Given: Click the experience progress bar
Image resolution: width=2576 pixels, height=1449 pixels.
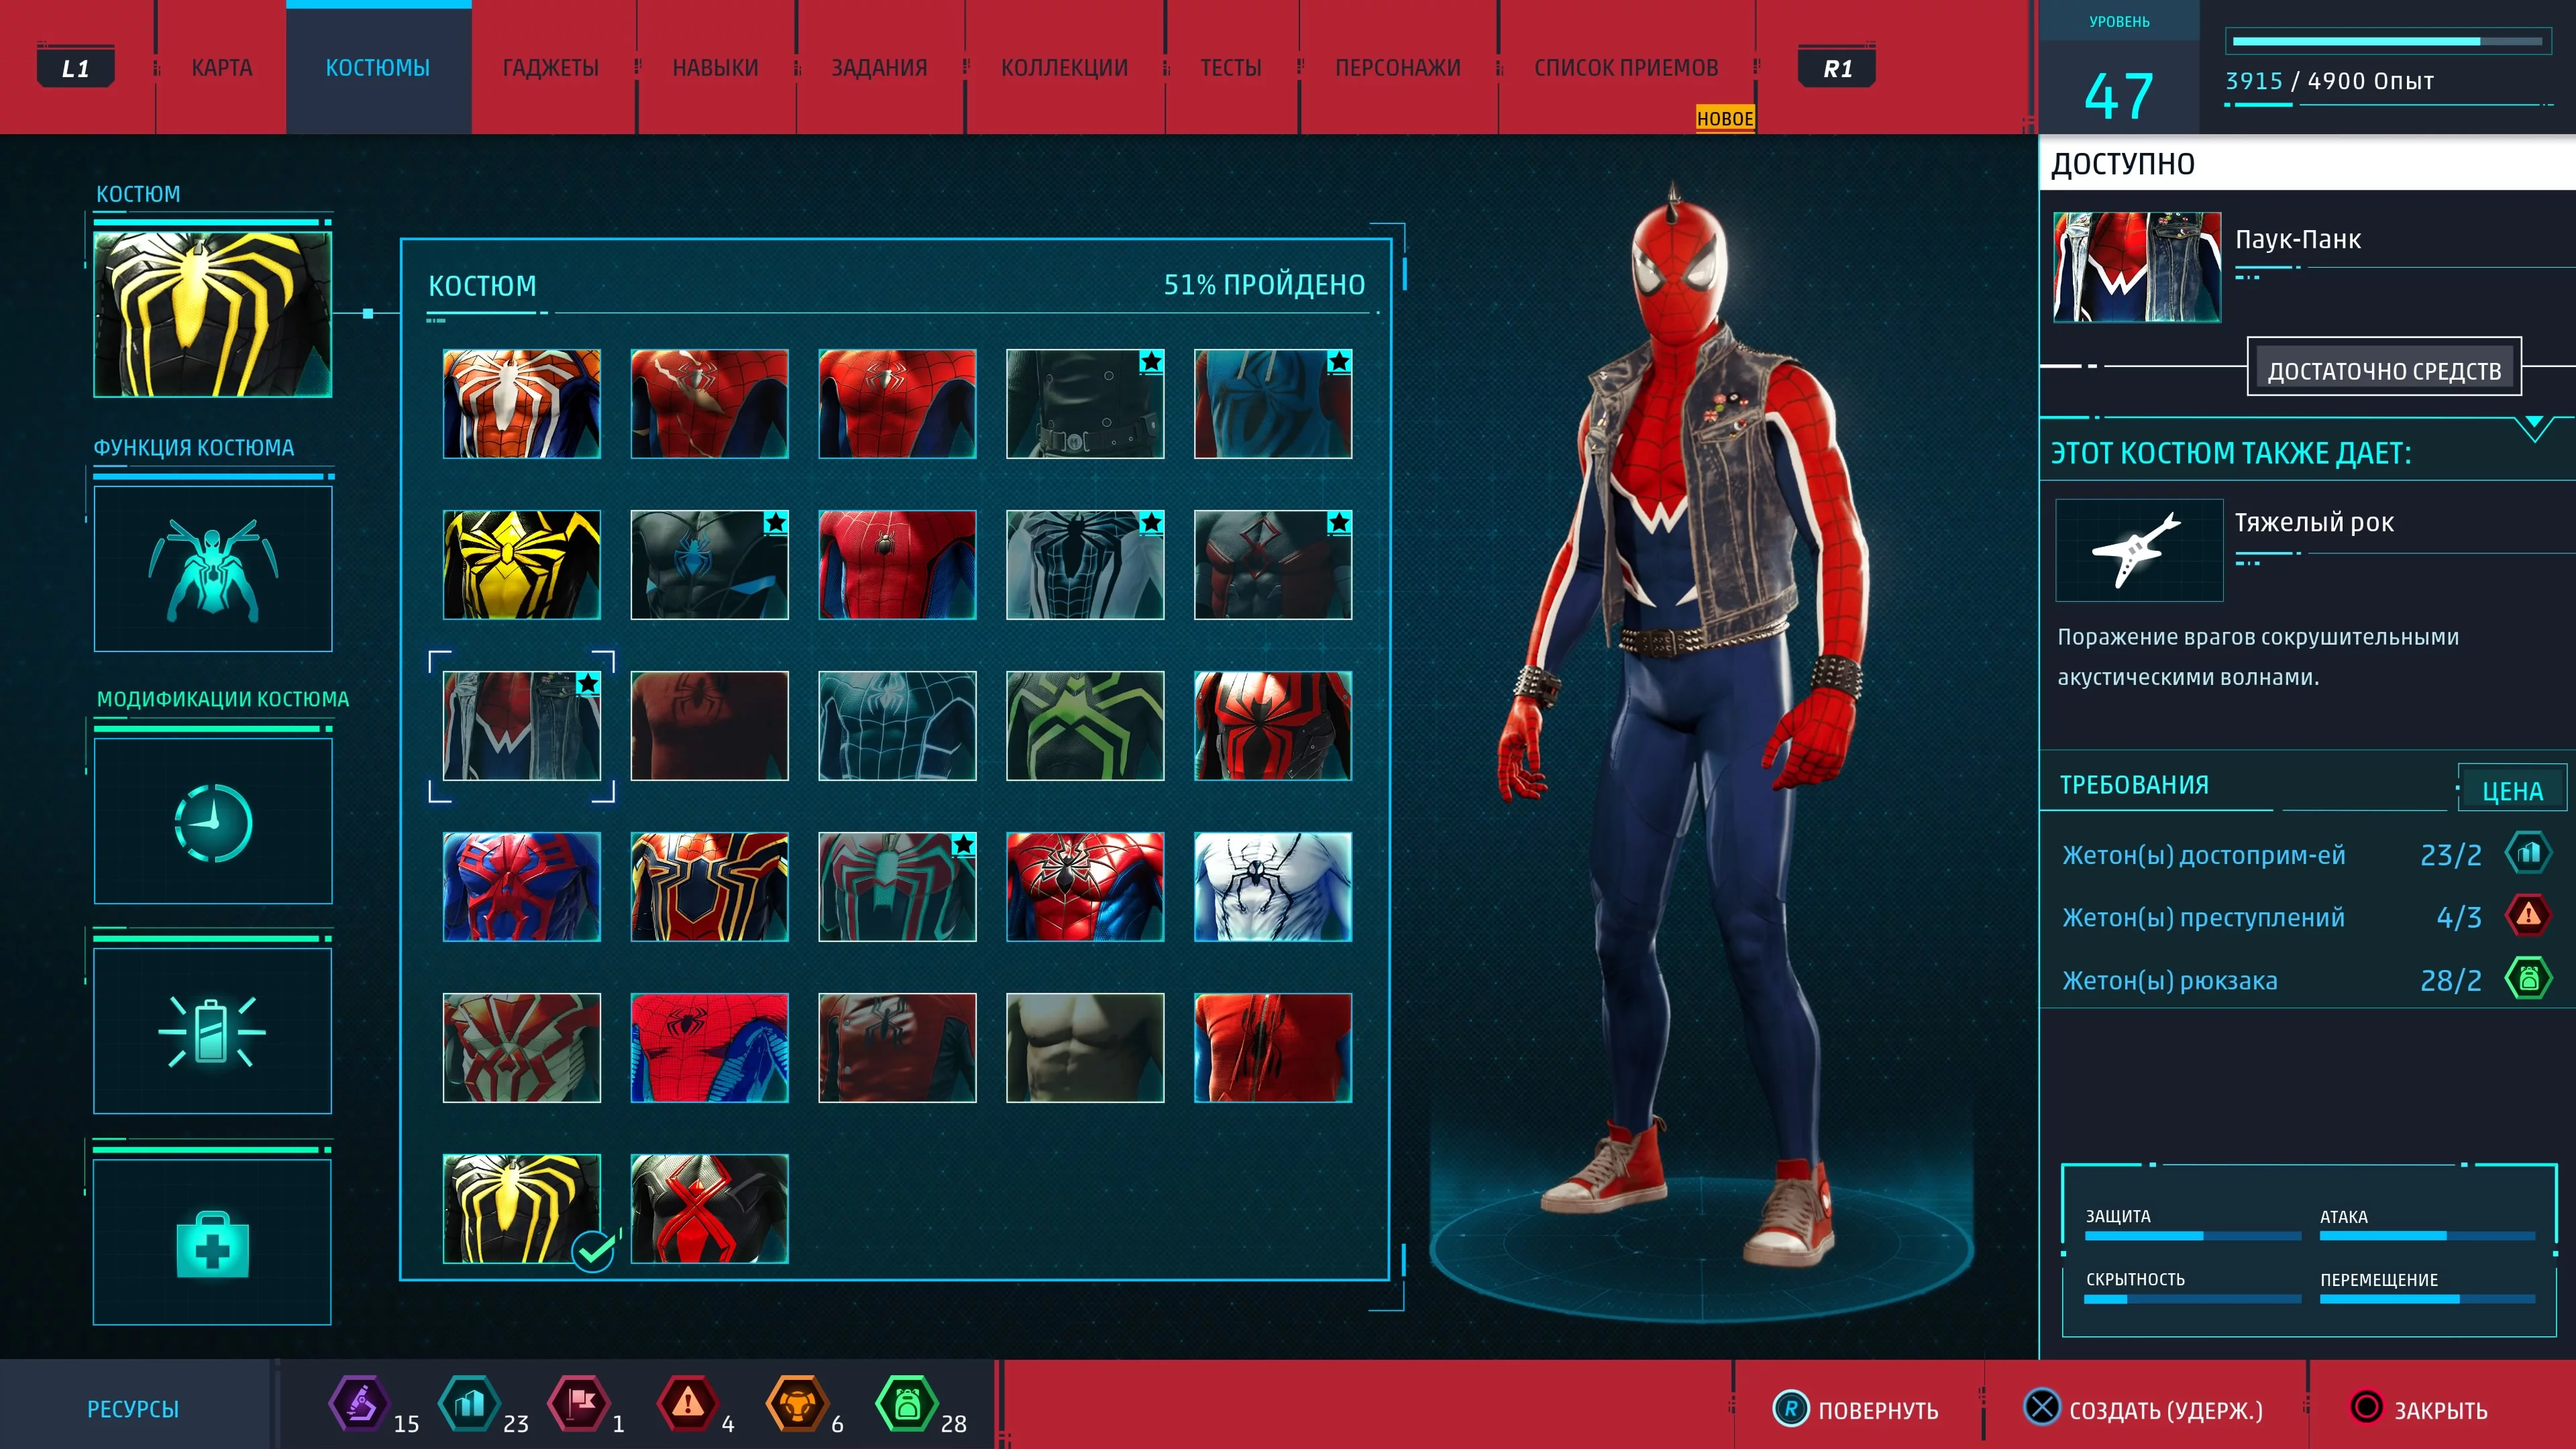Looking at the screenshot, I should (x=2387, y=42).
